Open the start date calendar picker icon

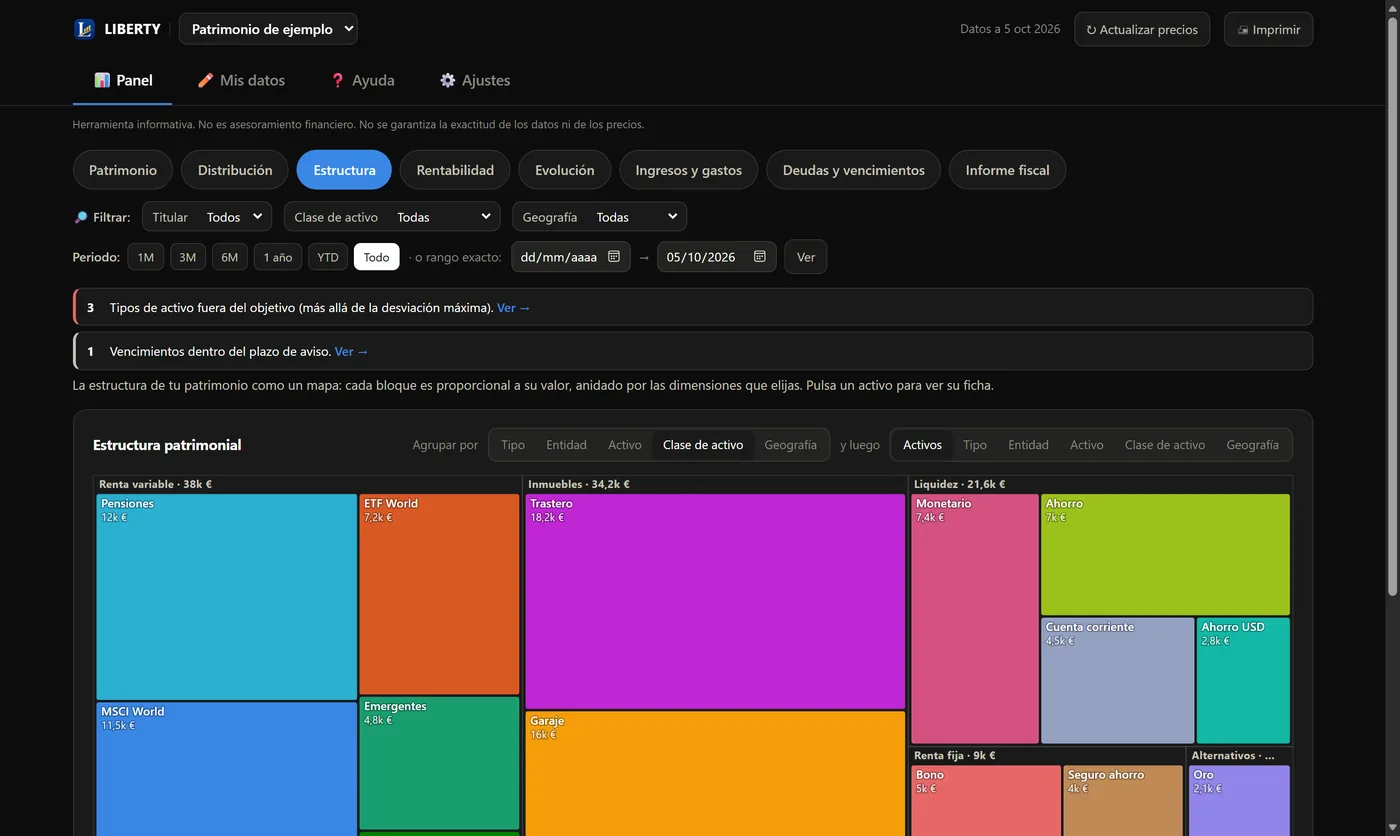click(614, 257)
